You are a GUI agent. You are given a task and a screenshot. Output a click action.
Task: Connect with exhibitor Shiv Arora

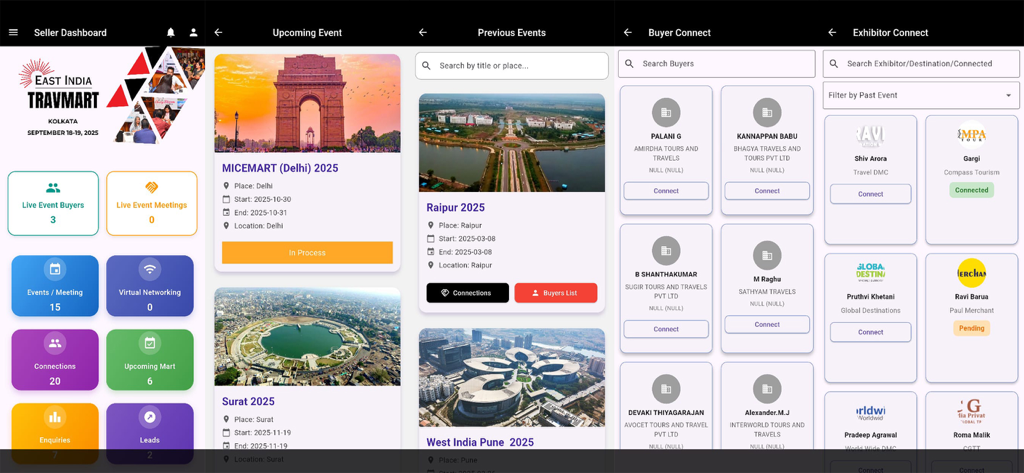(871, 194)
